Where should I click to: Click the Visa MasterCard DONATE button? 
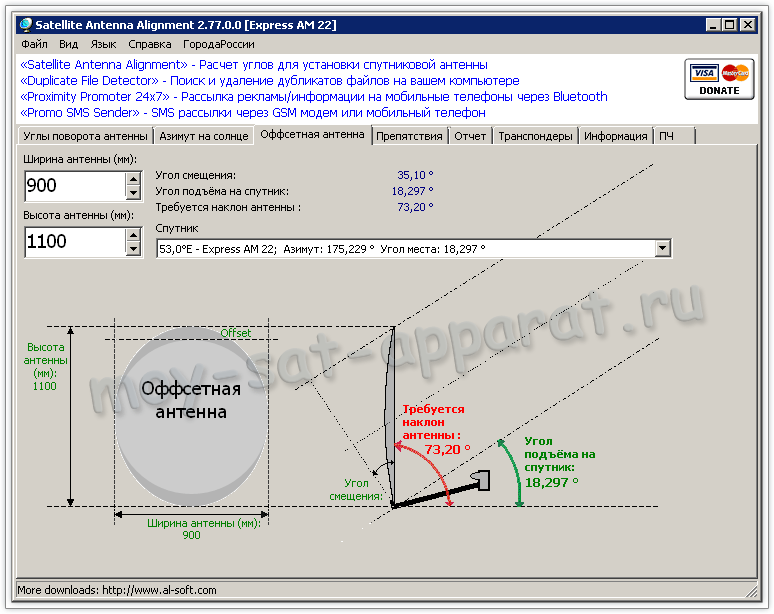pyautogui.click(x=719, y=79)
